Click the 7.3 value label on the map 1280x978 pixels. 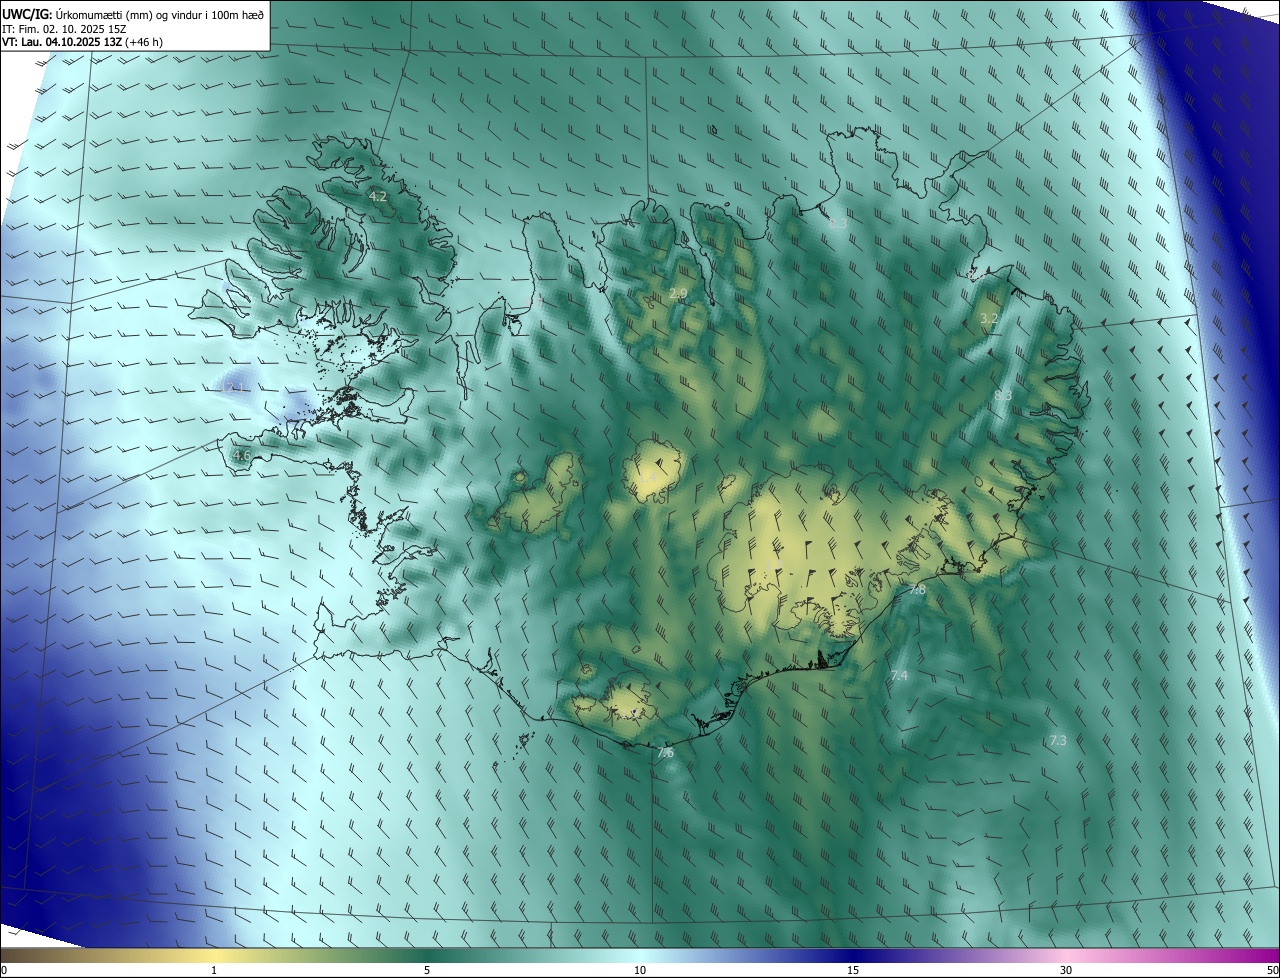point(1058,741)
